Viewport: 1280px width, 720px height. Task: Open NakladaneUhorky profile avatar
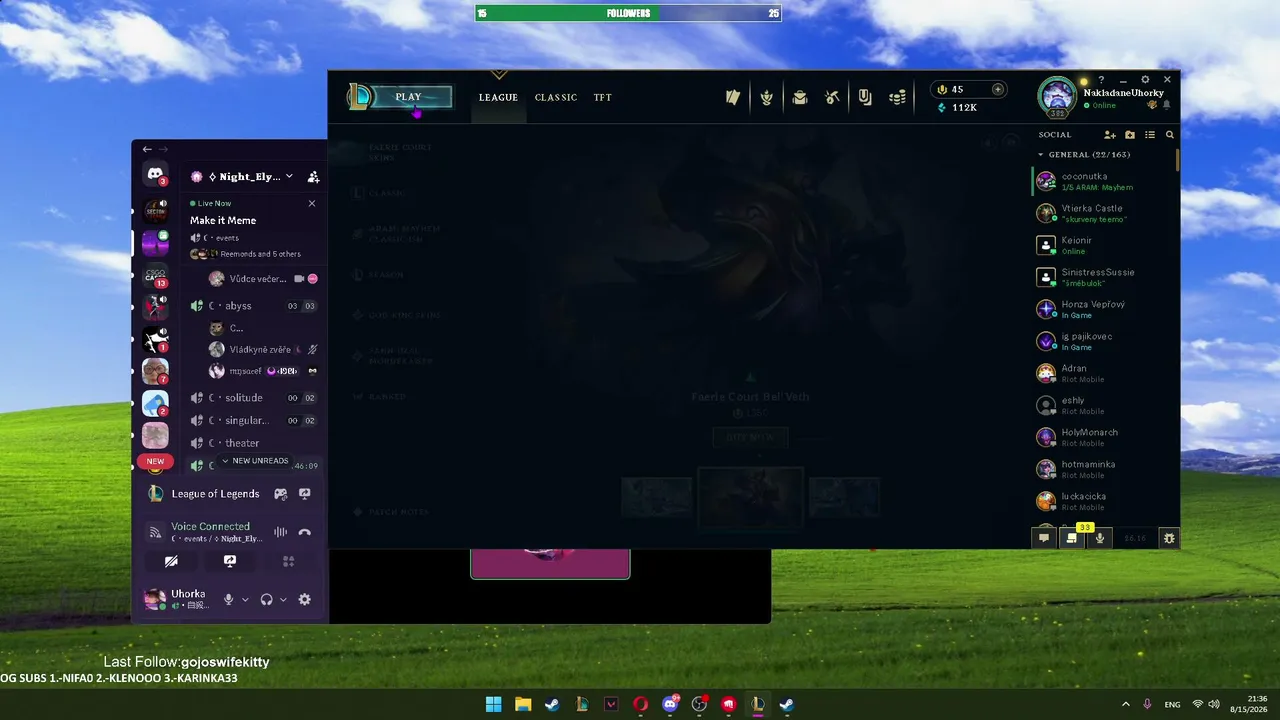tap(1057, 96)
